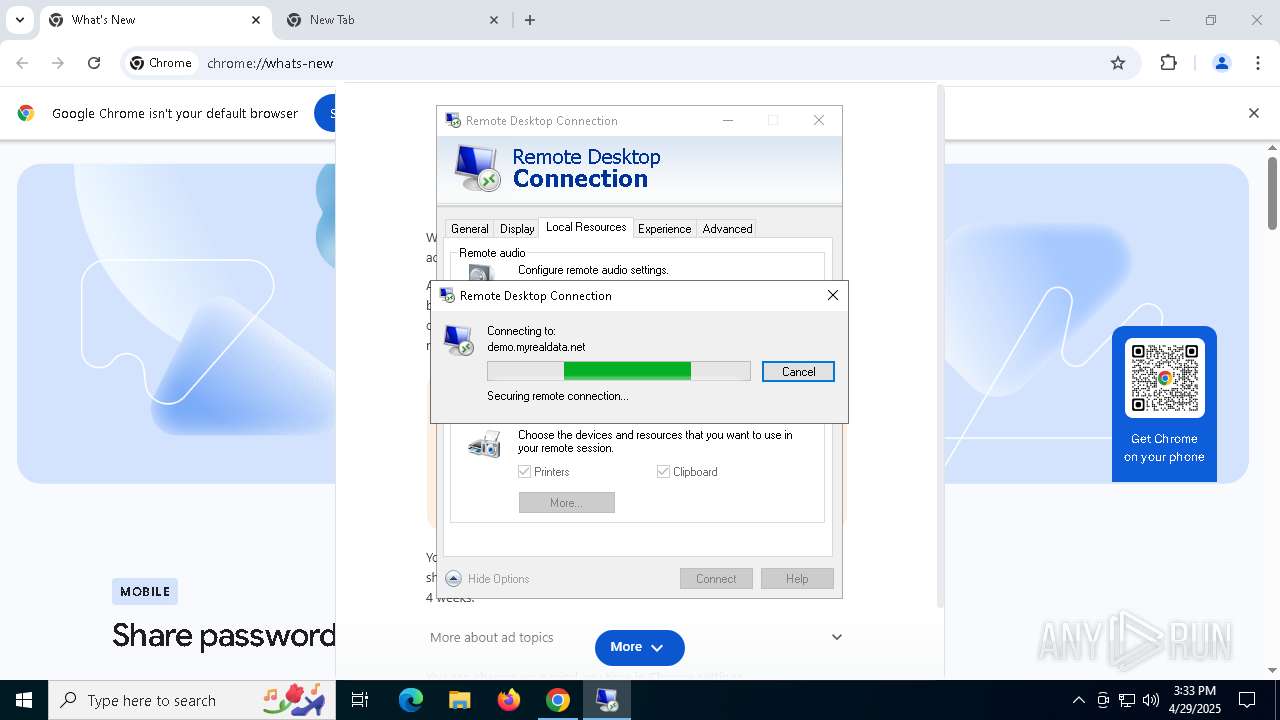1280x720 pixels.
Task: Show hidden system tray icons
Action: [1078, 700]
